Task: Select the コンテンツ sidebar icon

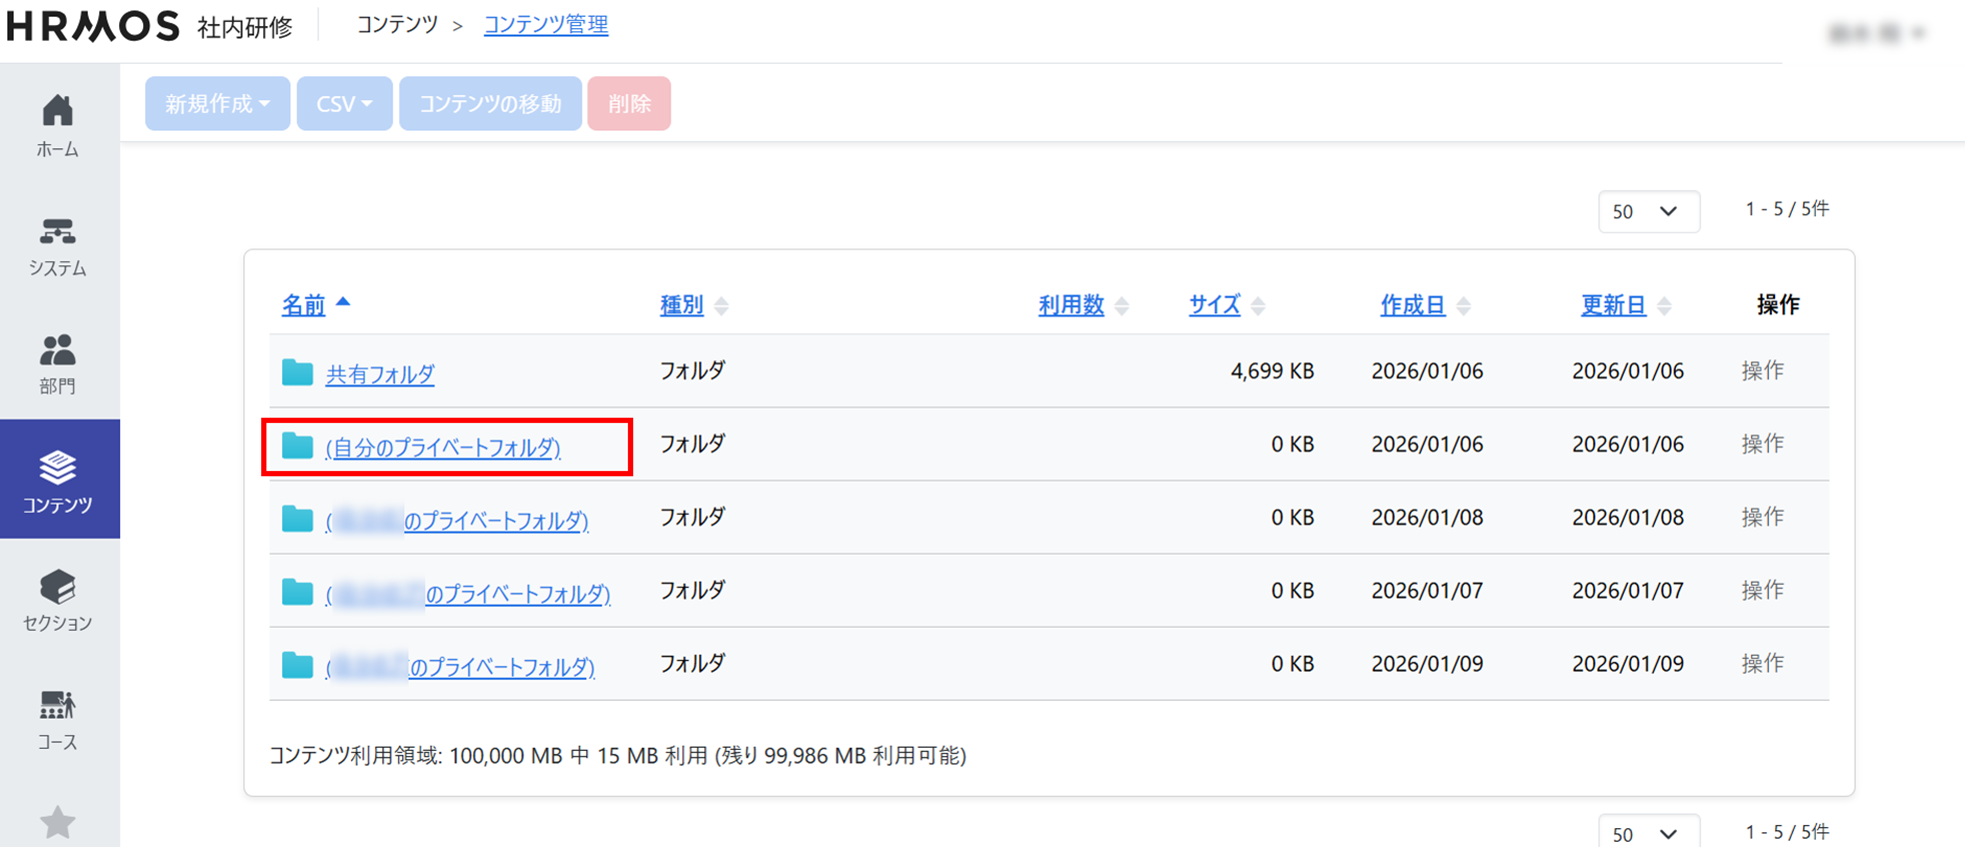Action: coord(57,469)
